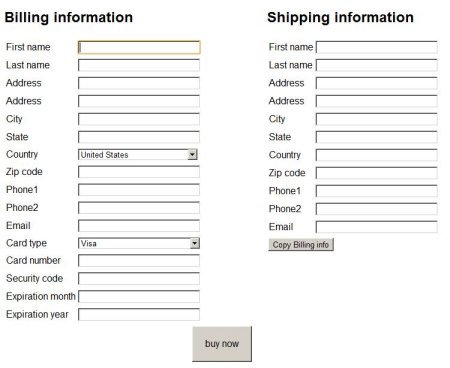The width and height of the screenshot is (450, 368).
Task: Select the billing Zip code field
Action: (139, 172)
